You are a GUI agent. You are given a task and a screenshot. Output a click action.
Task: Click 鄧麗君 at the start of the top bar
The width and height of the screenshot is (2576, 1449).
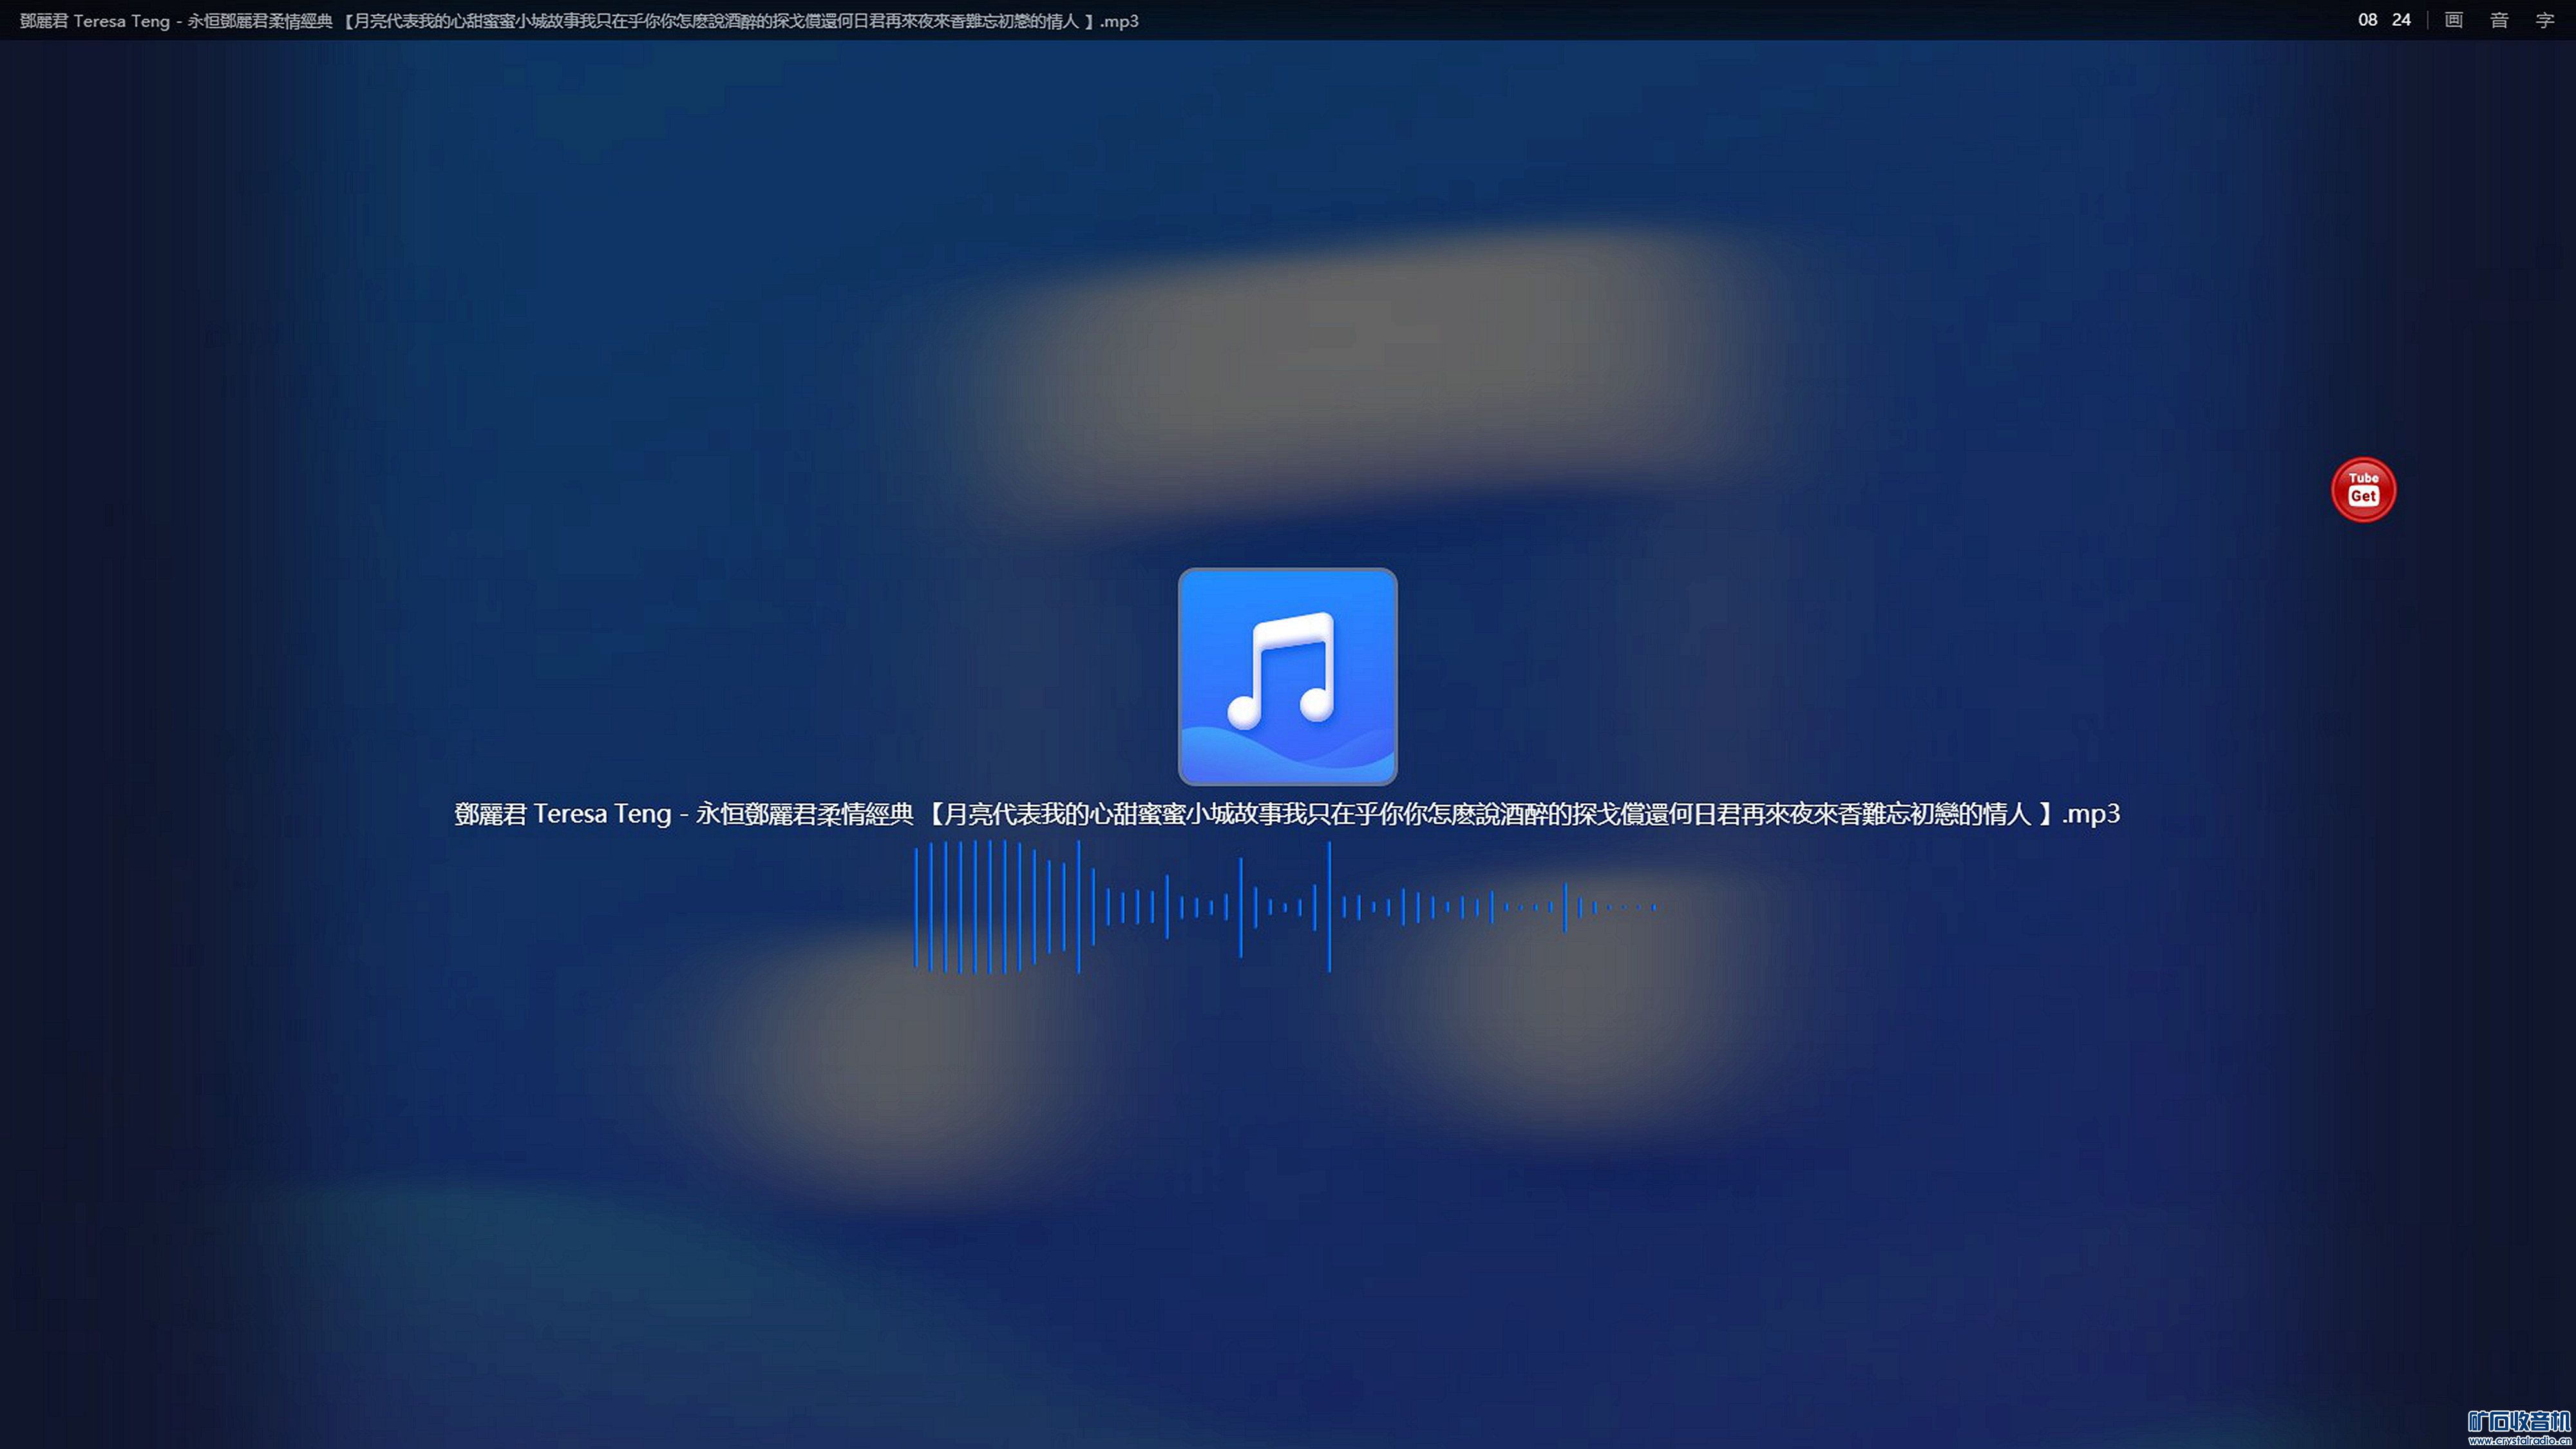[x=44, y=21]
